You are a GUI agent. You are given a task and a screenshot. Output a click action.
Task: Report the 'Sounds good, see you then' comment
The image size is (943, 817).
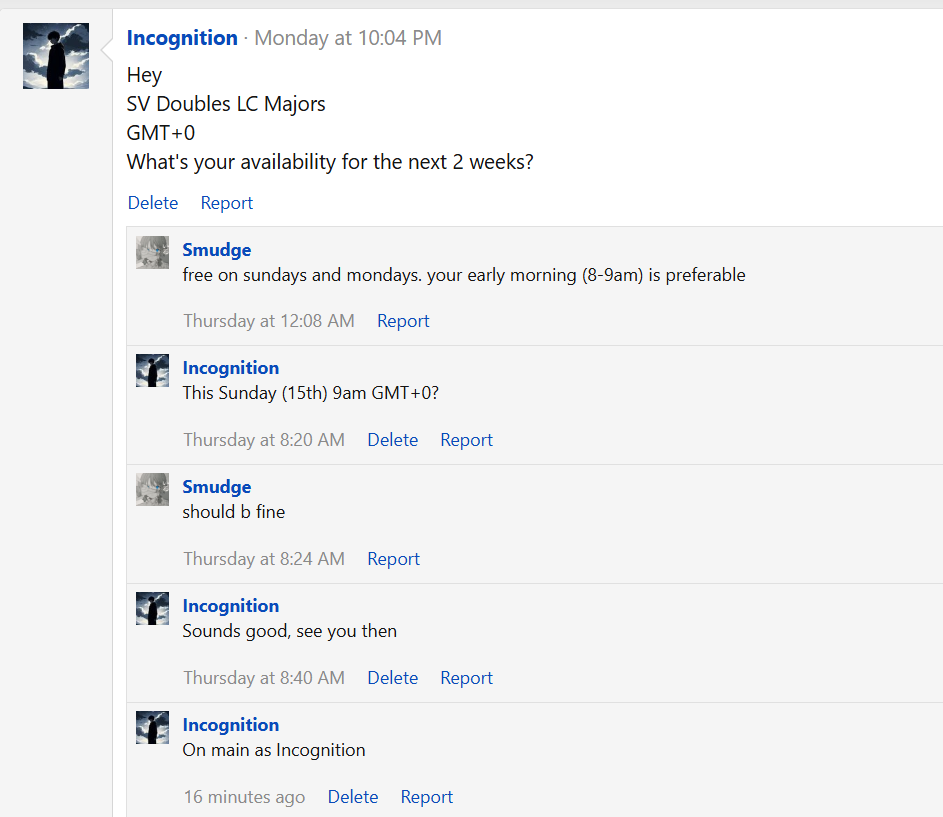[466, 678]
